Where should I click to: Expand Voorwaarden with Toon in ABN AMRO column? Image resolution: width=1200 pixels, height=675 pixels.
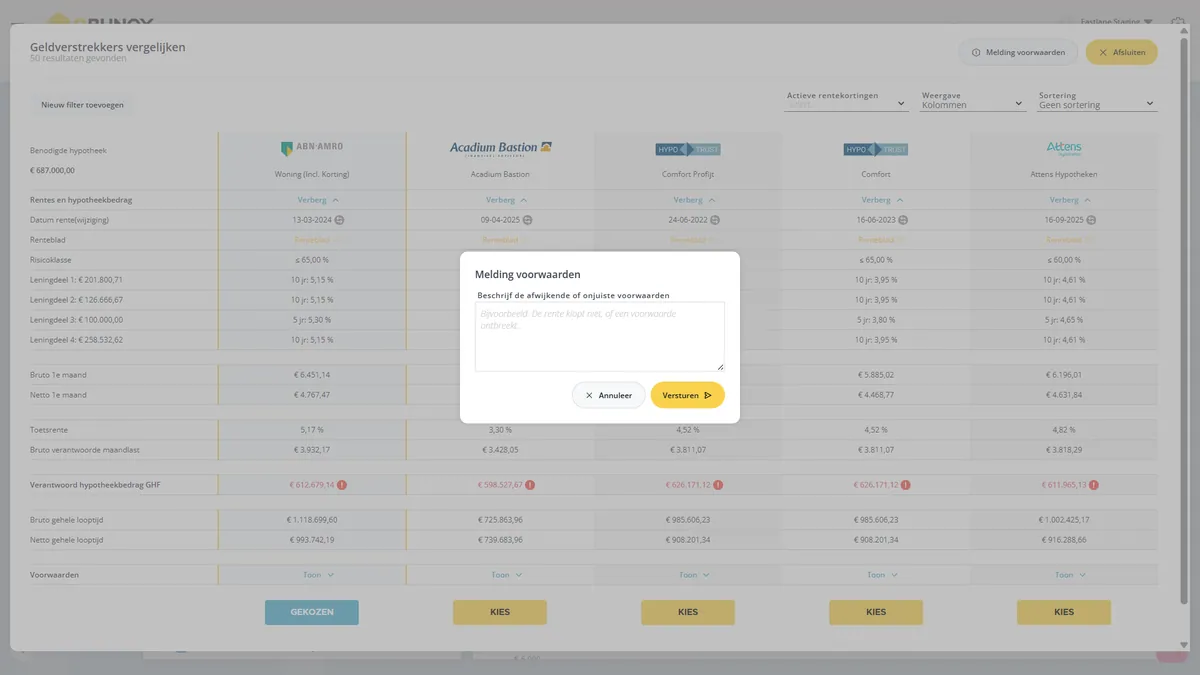point(318,575)
